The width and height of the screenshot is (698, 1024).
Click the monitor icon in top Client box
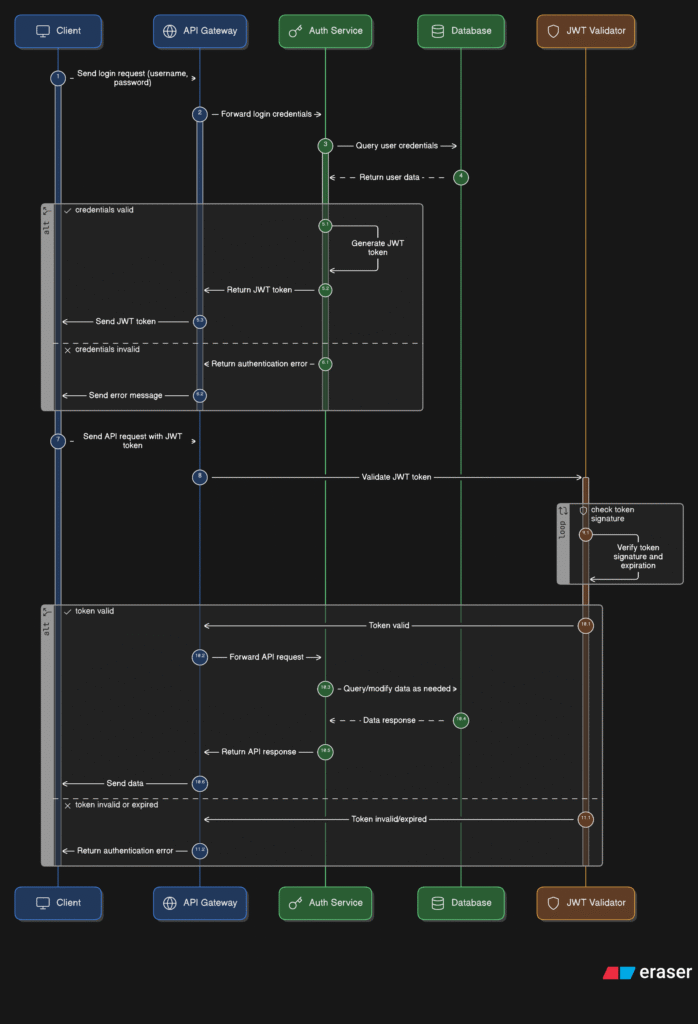pos(43,31)
